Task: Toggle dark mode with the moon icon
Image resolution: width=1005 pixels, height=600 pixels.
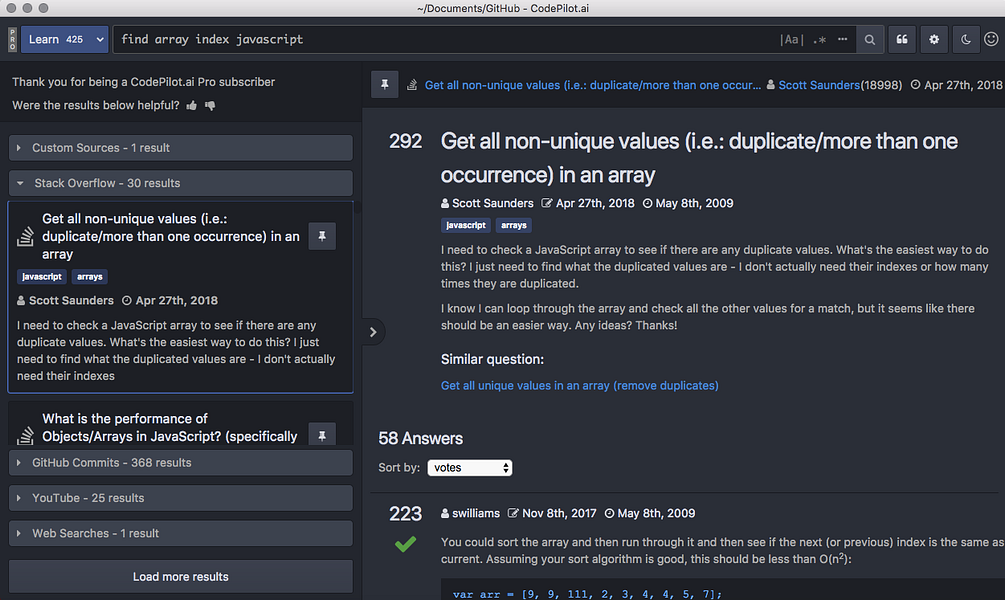Action: coord(963,39)
